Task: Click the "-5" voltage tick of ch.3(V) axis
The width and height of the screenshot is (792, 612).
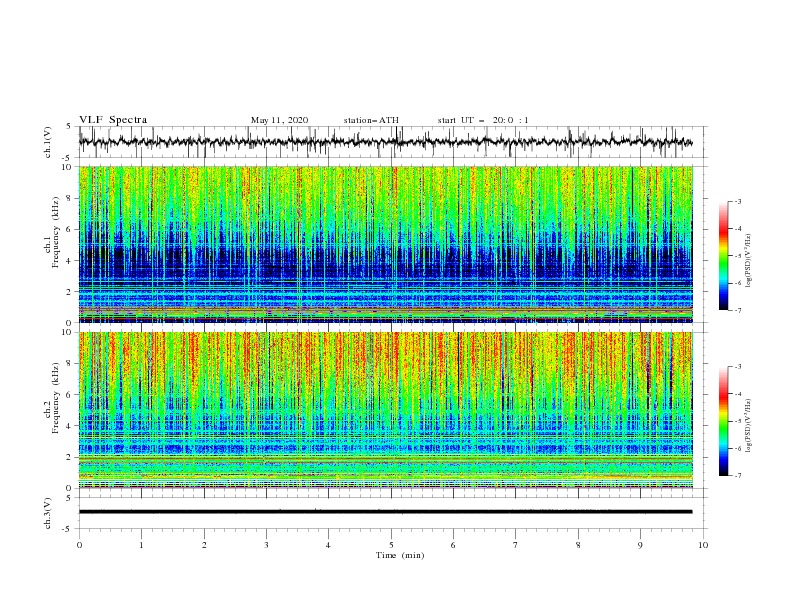Action: tap(68, 529)
